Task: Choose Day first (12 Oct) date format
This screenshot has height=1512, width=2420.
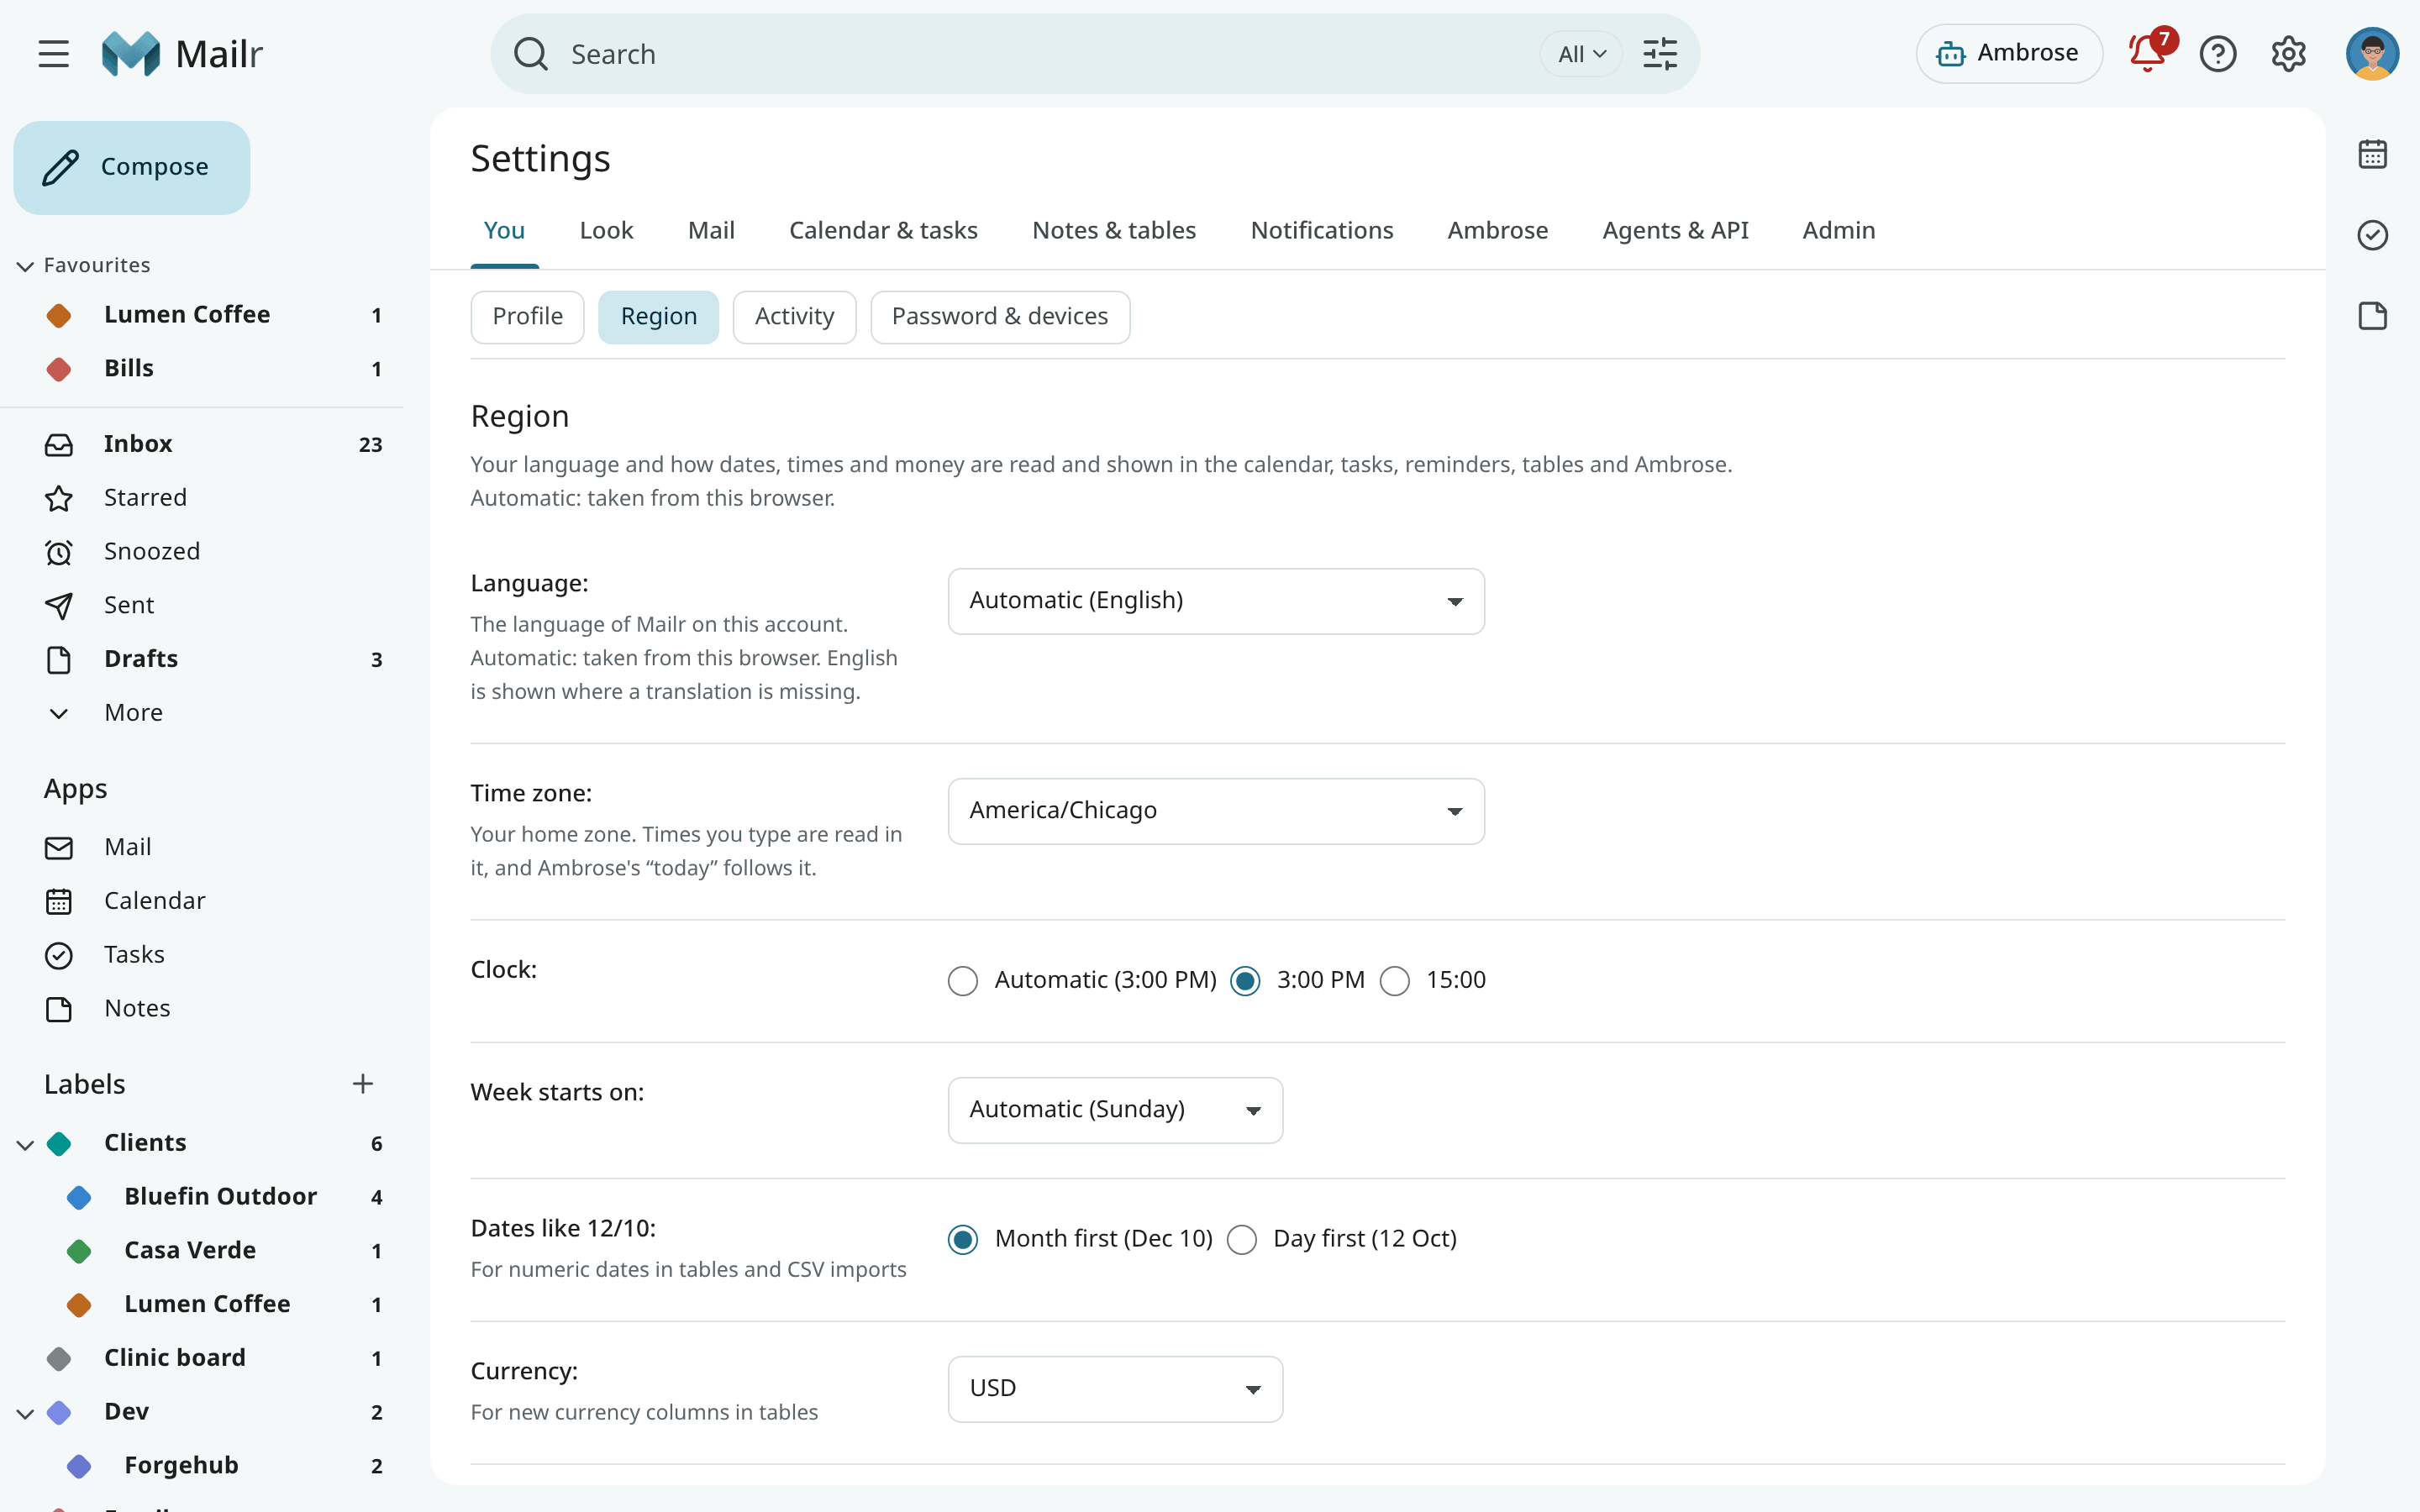Action: point(1242,1240)
